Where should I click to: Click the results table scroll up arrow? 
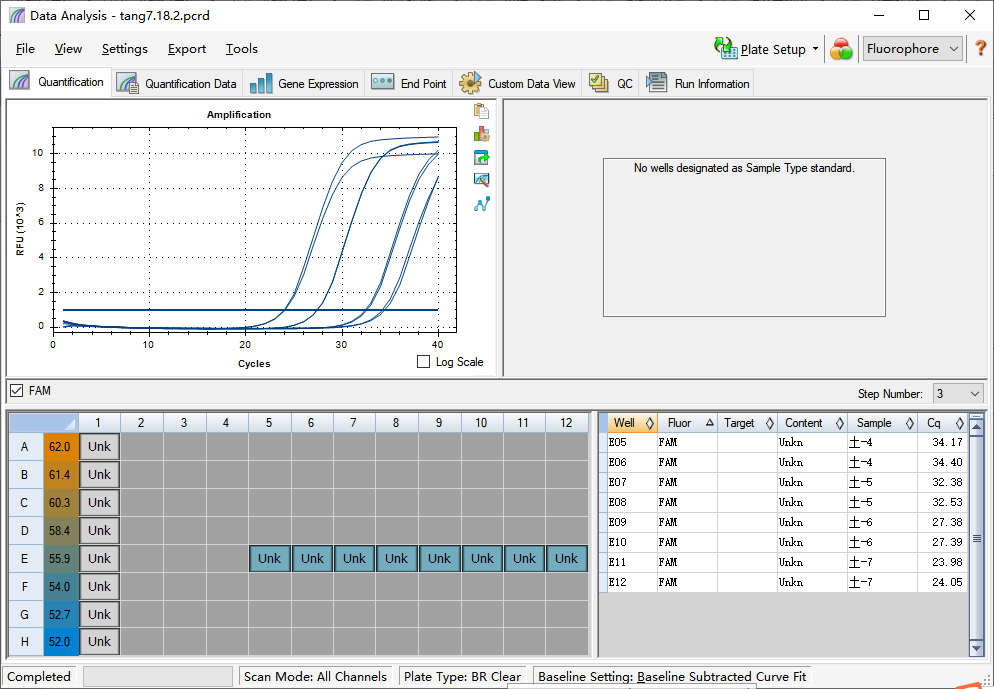tap(976, 427)
